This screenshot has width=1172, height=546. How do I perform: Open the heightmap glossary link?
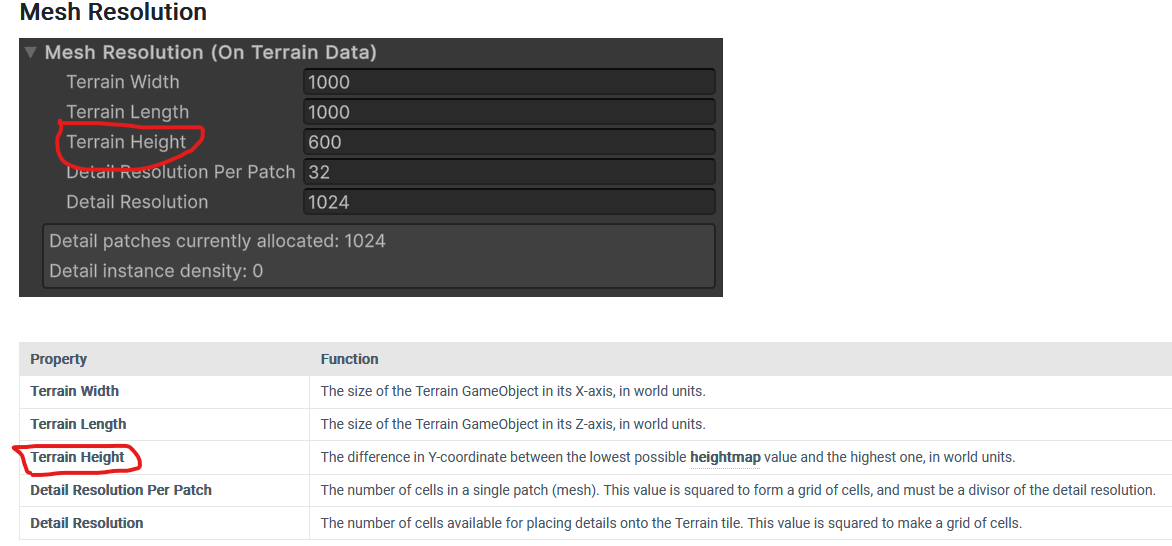(x=724, y=457)
